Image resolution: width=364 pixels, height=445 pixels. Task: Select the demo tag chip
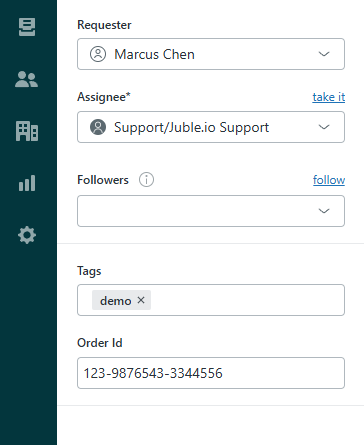pyautogui.click(x=116, y=300)
